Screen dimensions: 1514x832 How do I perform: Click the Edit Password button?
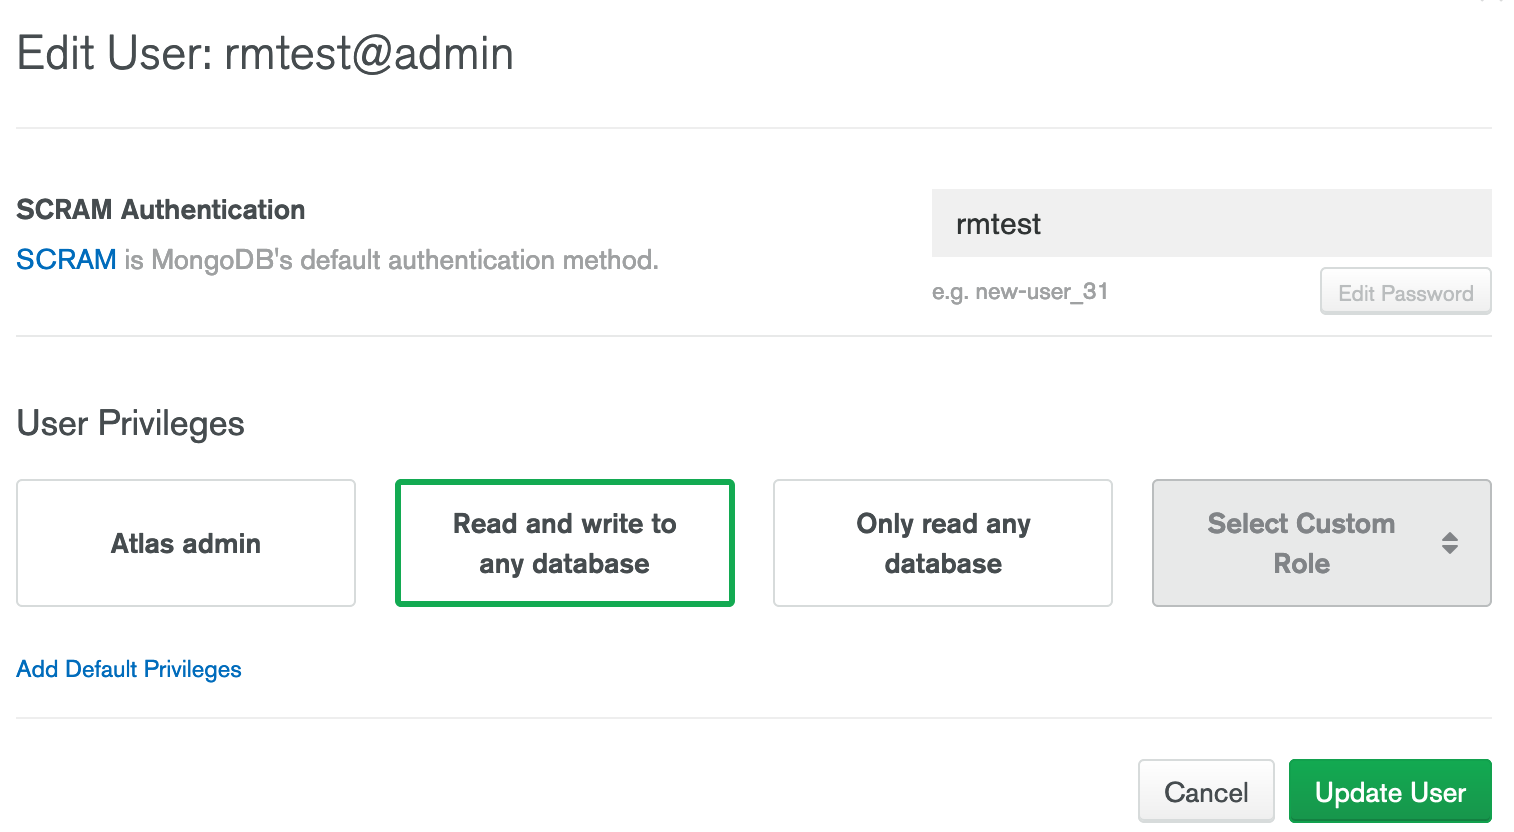click(x=1406, y=292)
